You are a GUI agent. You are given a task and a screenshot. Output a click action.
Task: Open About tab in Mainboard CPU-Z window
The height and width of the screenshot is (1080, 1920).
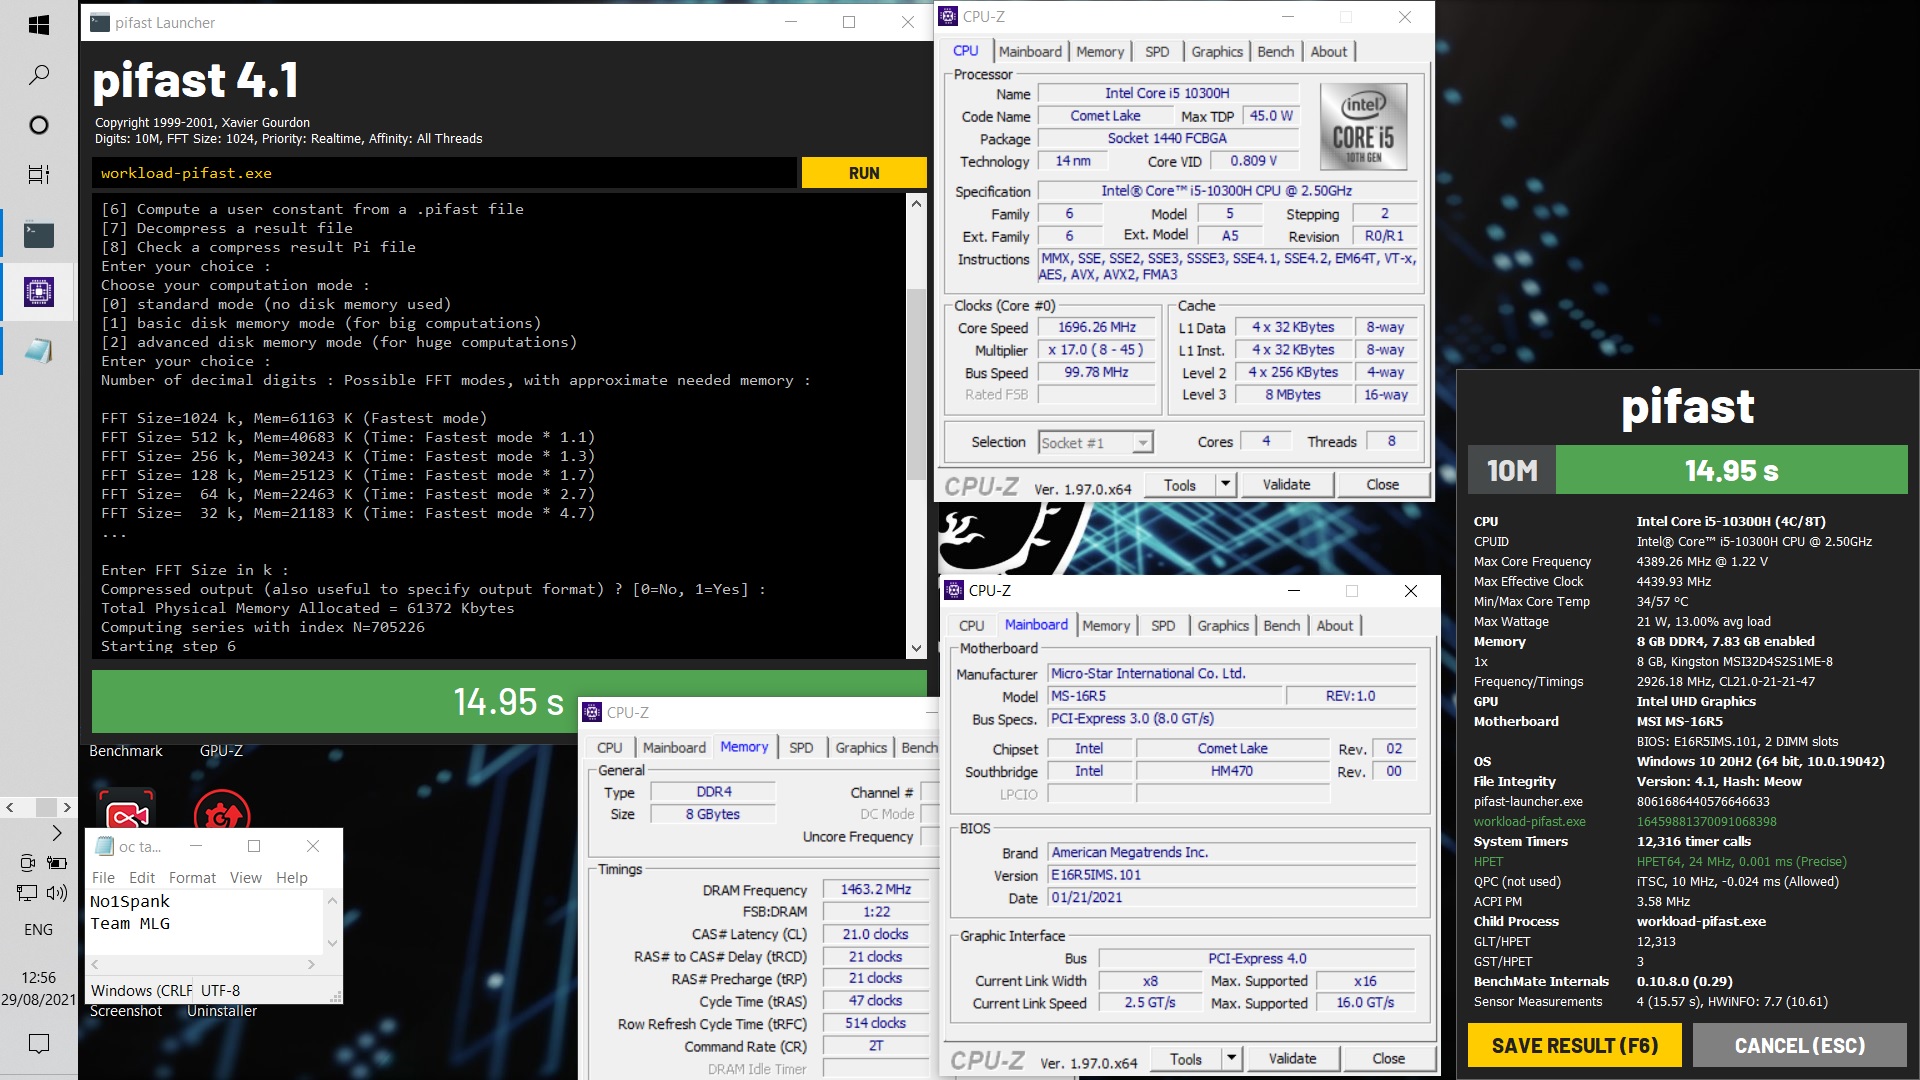pyautogui.click(x=1335, y=626)
